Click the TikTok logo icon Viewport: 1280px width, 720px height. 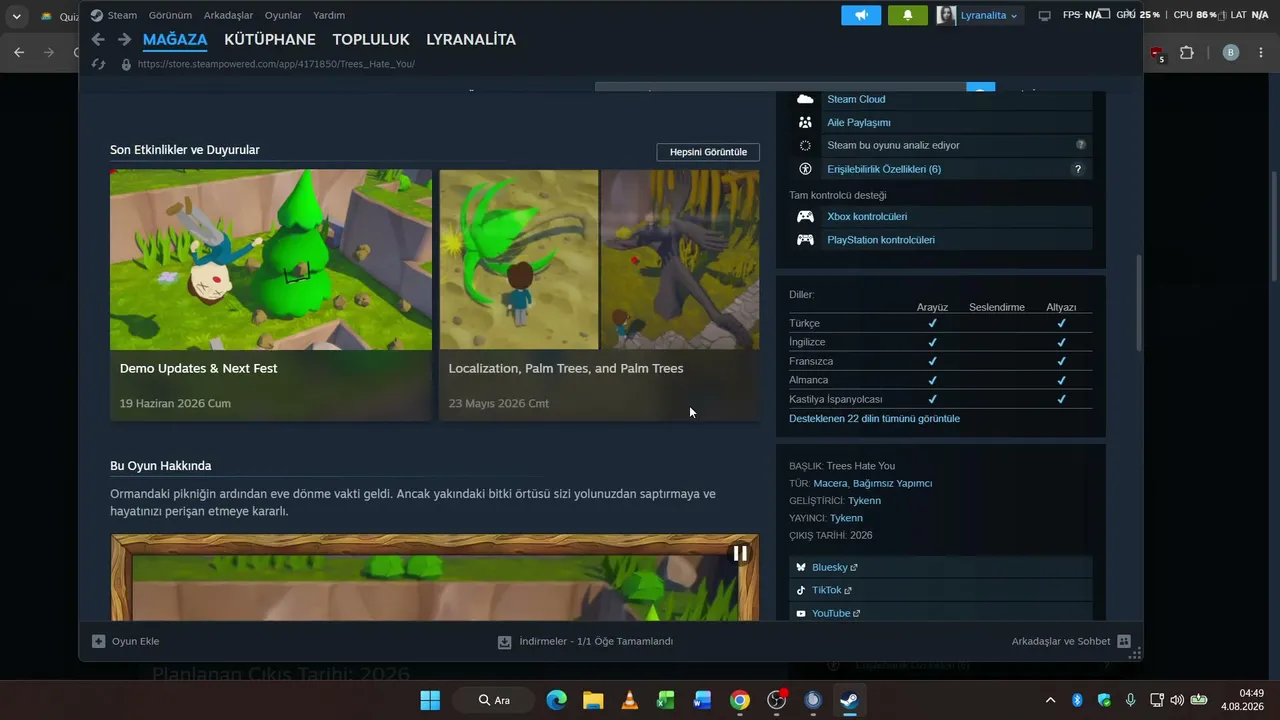coord(801,590)
